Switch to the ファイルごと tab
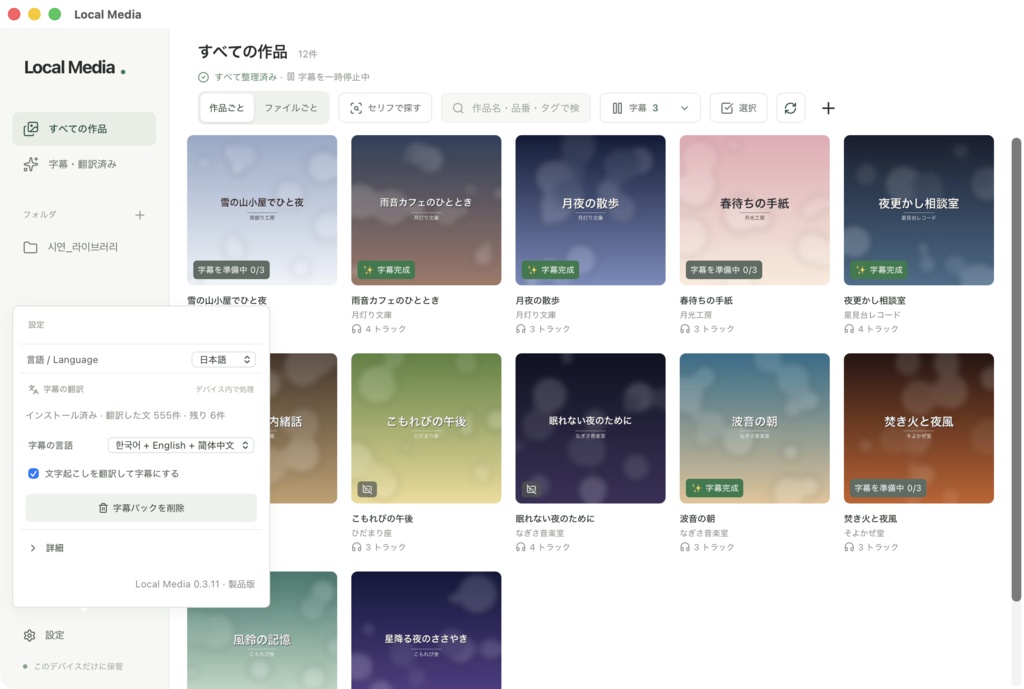This screenshot has width=1024, height=689. tap(291, 108)
